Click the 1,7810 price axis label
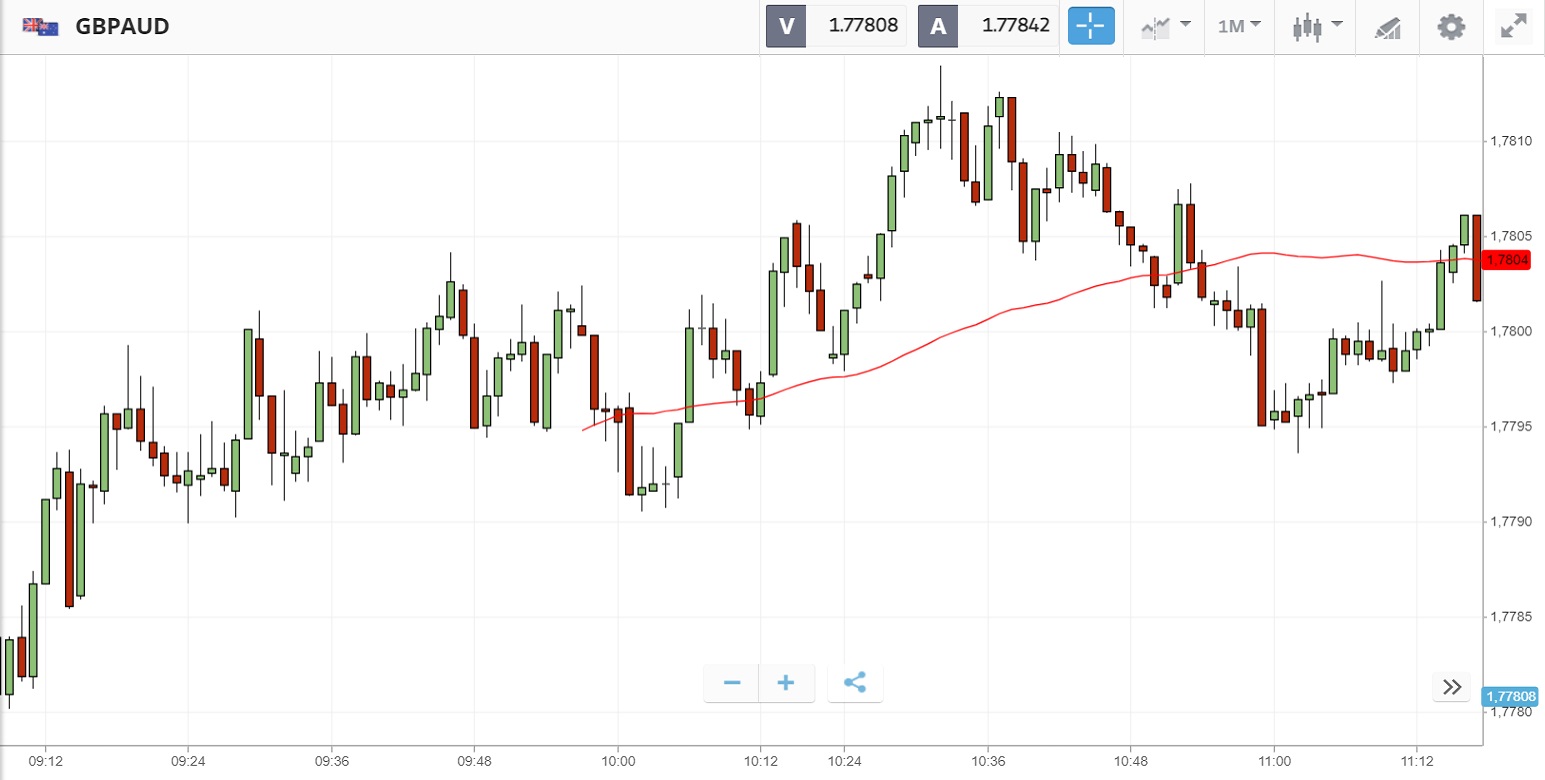The image size is (1545, 780). tap(1511, 141)
